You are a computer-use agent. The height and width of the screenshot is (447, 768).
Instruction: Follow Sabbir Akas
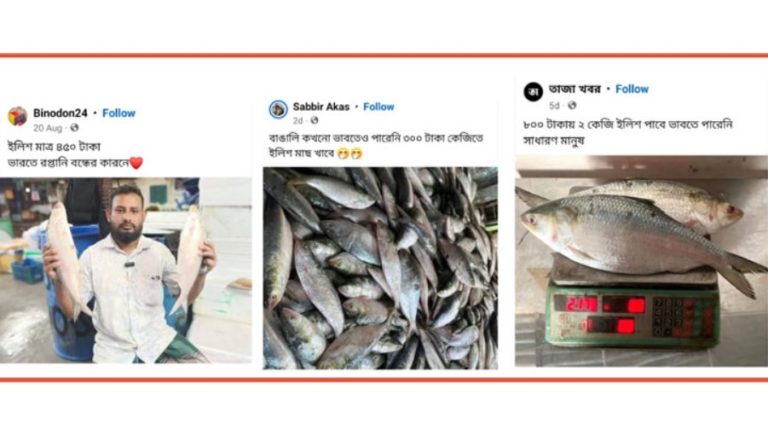point(379,107)
